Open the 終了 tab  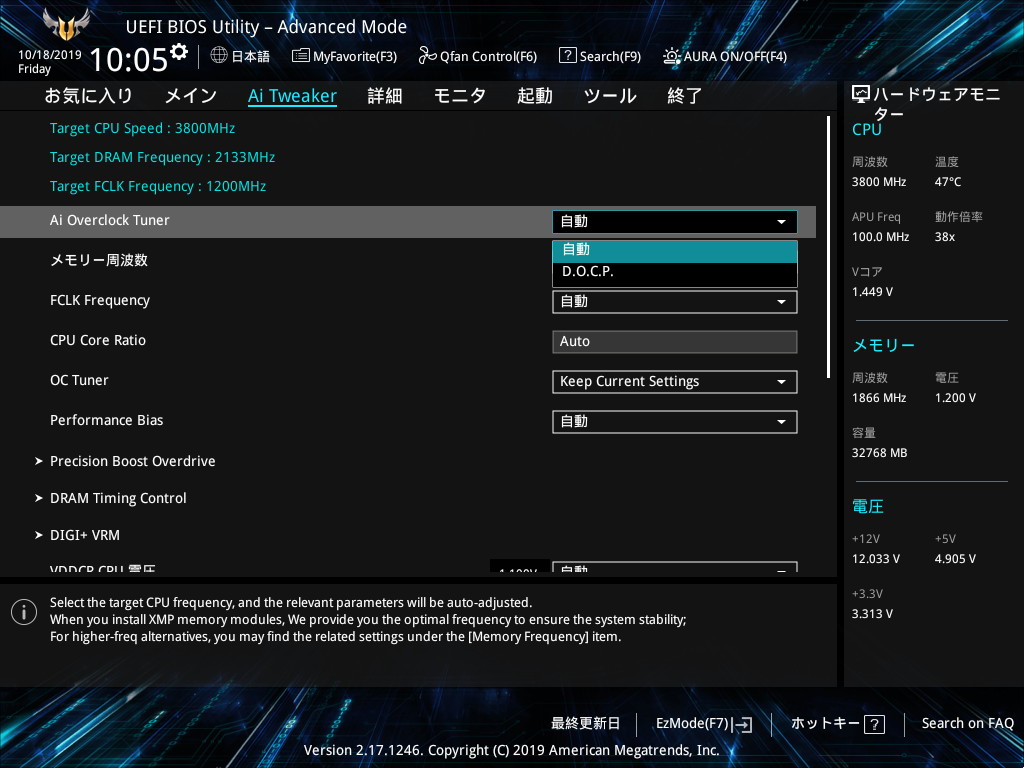(684, 96)
